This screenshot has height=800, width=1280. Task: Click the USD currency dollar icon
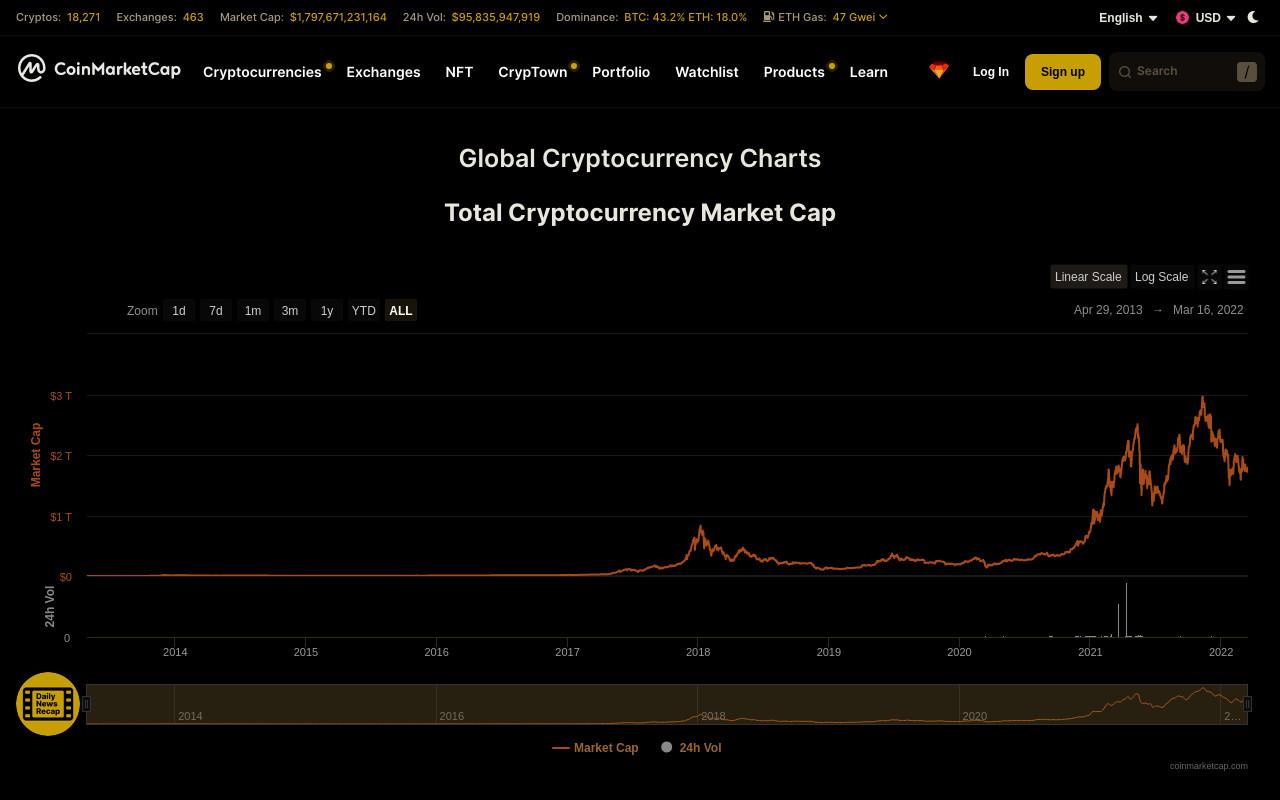point(1182,18)
